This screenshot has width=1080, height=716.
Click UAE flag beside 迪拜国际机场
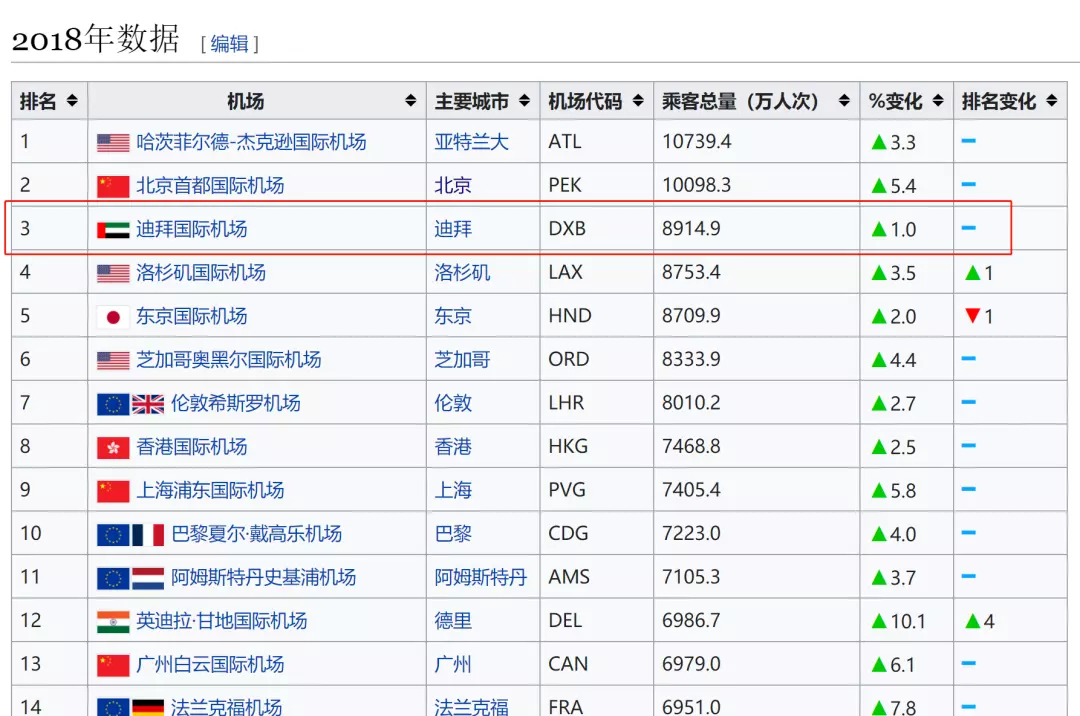113,230
